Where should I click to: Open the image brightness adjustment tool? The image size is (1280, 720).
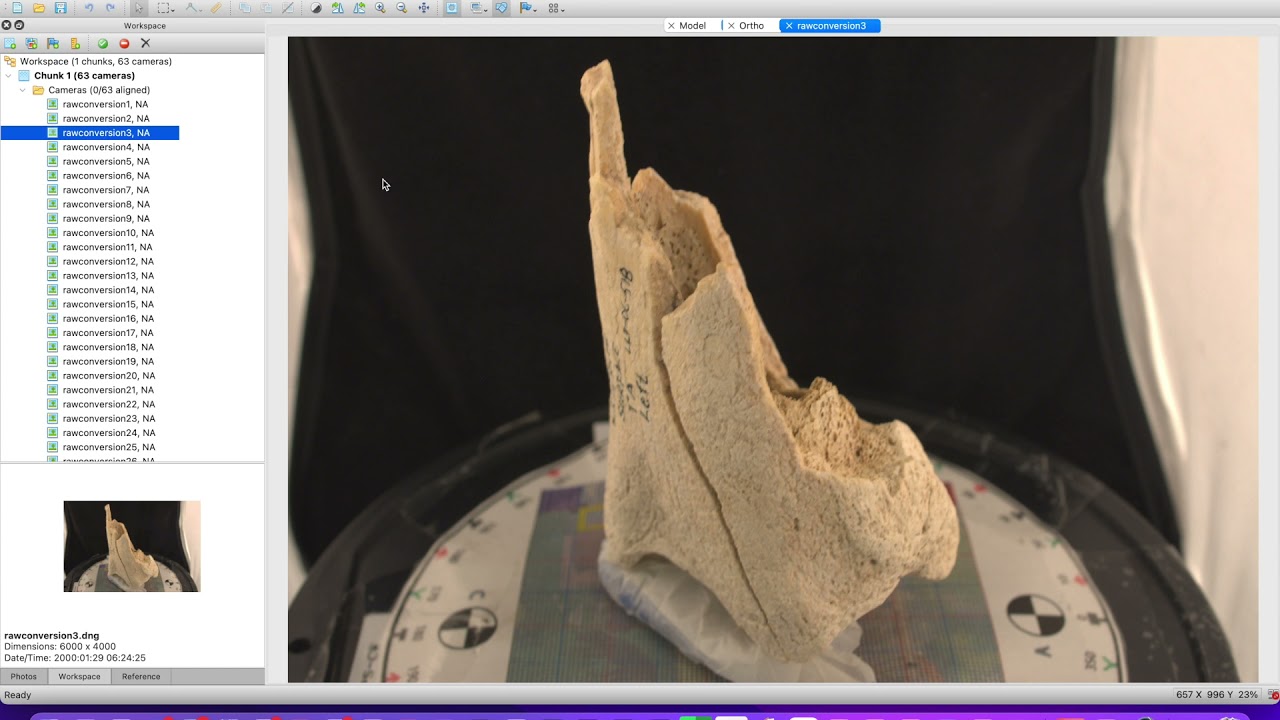[x=316, y=8]
